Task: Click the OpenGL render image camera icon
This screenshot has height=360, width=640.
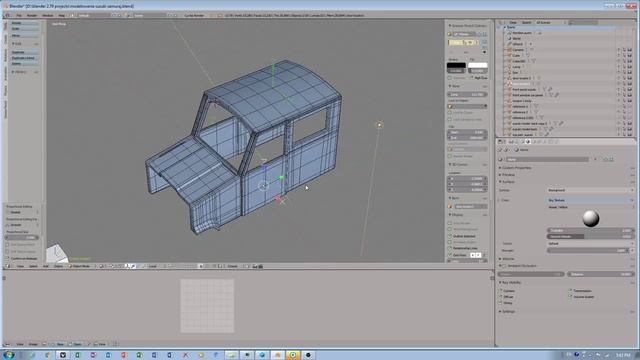Action: pyautogui.click(x=255, y=266)
